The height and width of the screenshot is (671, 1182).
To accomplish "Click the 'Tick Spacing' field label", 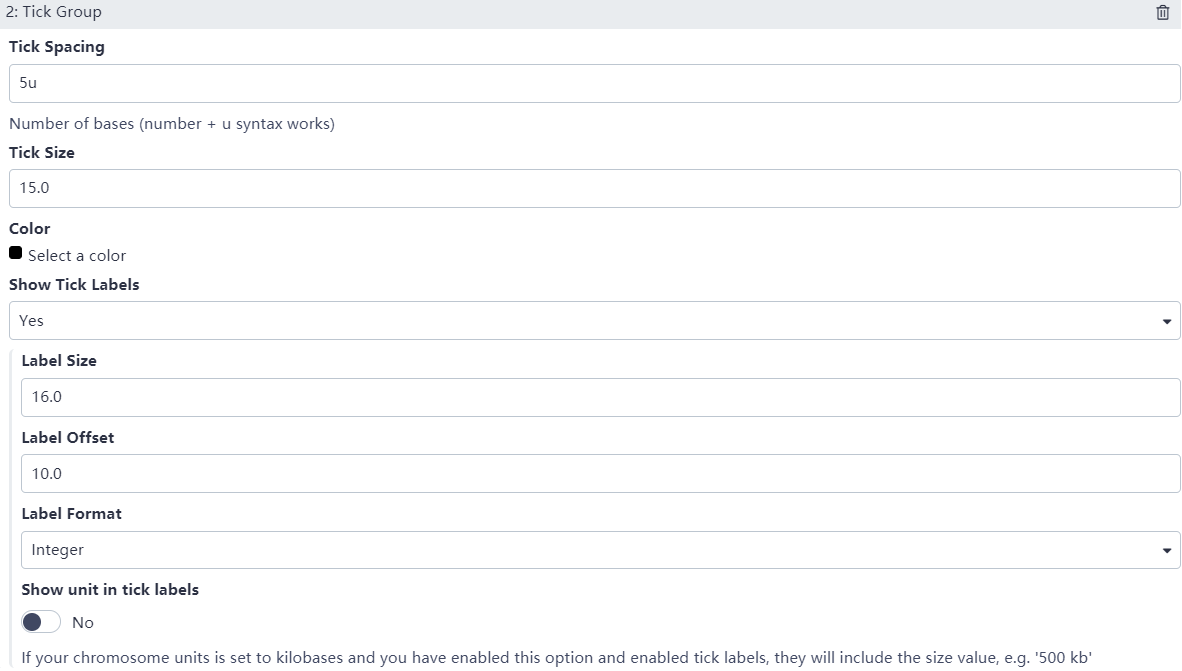I will click(57, 47).
